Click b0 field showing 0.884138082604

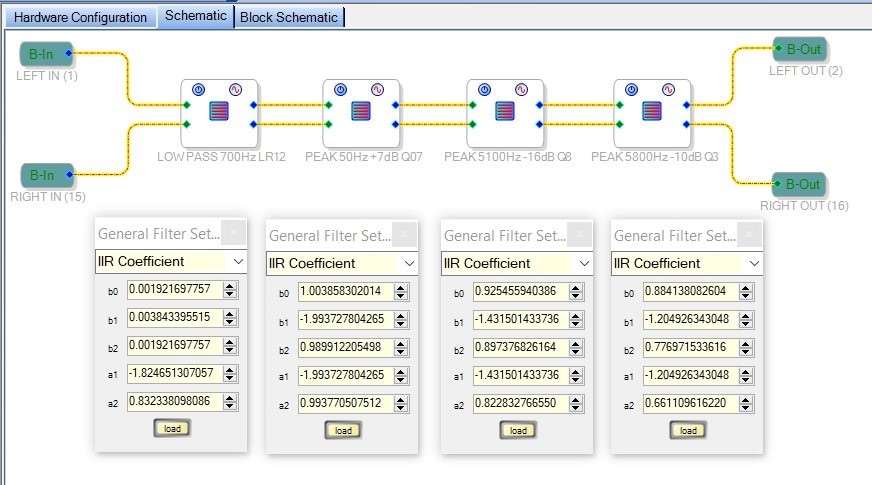(691, 291)
